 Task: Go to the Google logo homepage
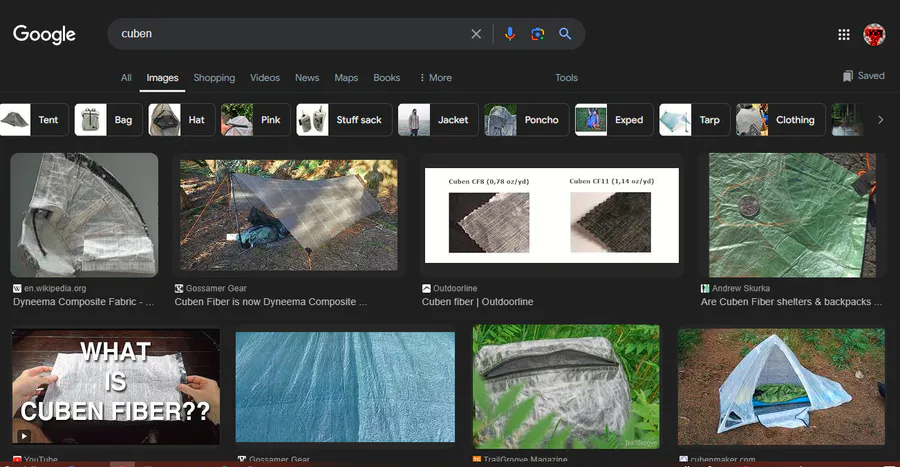point(44,34)
